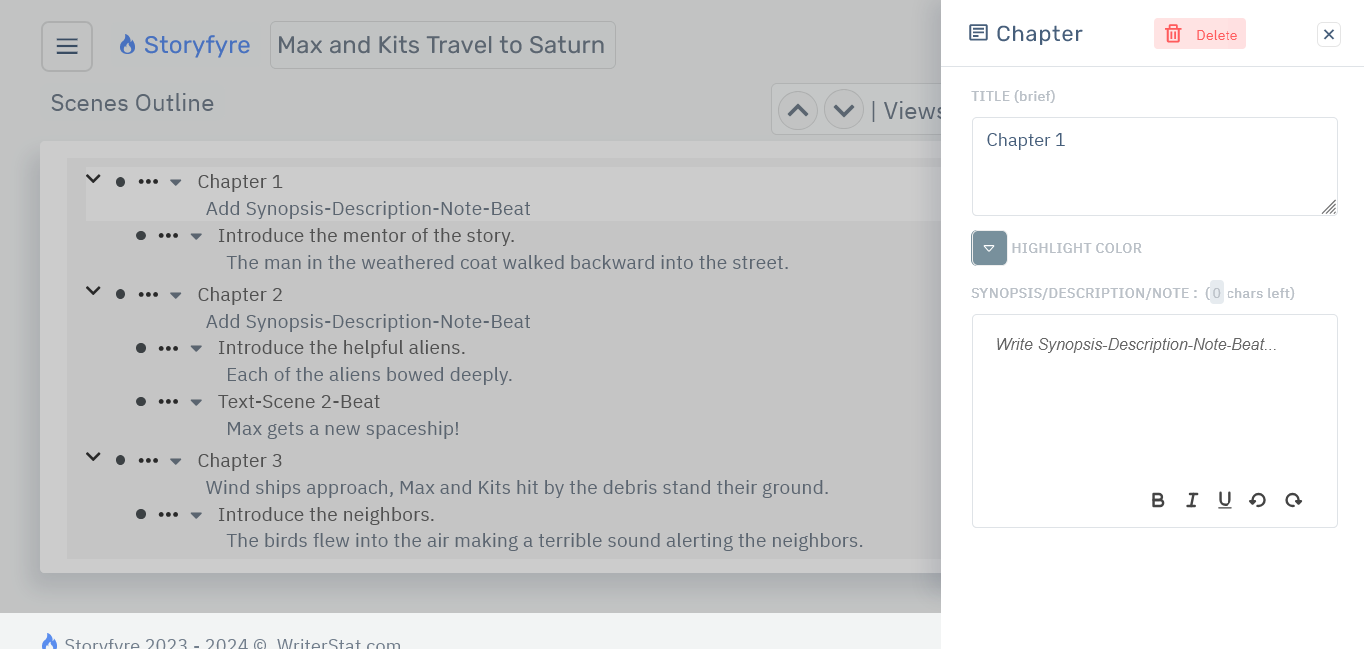
Task: Collapse Chapter 2 in the outline
Action: tap(93, 291)
